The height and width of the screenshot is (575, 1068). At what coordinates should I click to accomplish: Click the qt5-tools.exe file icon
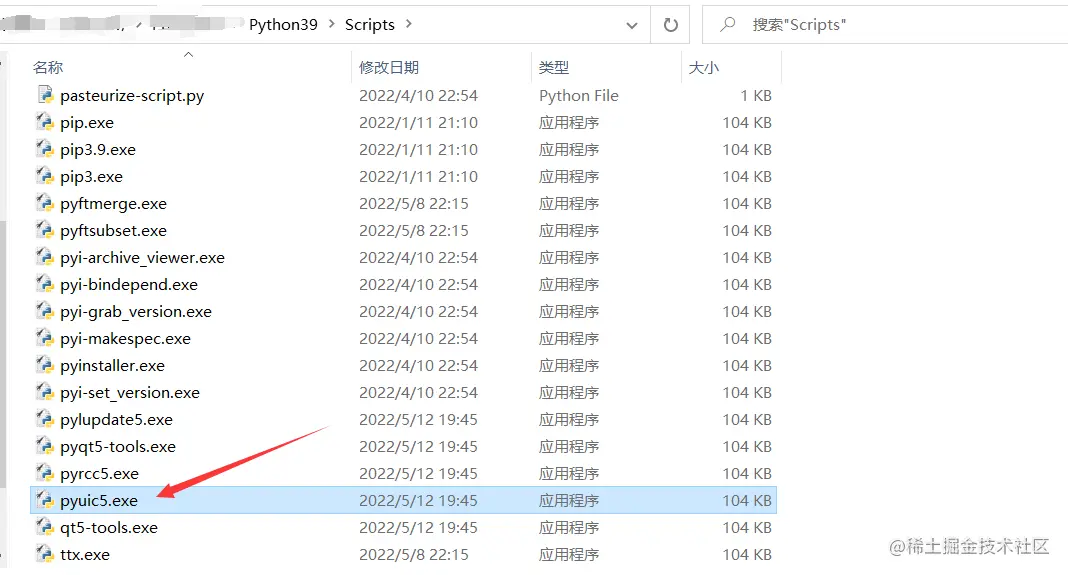[45, 527]
